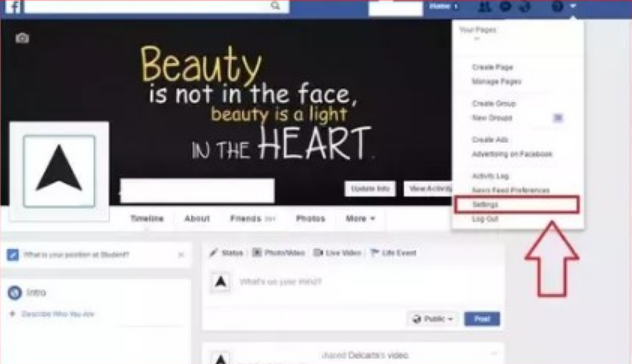
Task: Select the Status composer option
Action: point(227,253)
